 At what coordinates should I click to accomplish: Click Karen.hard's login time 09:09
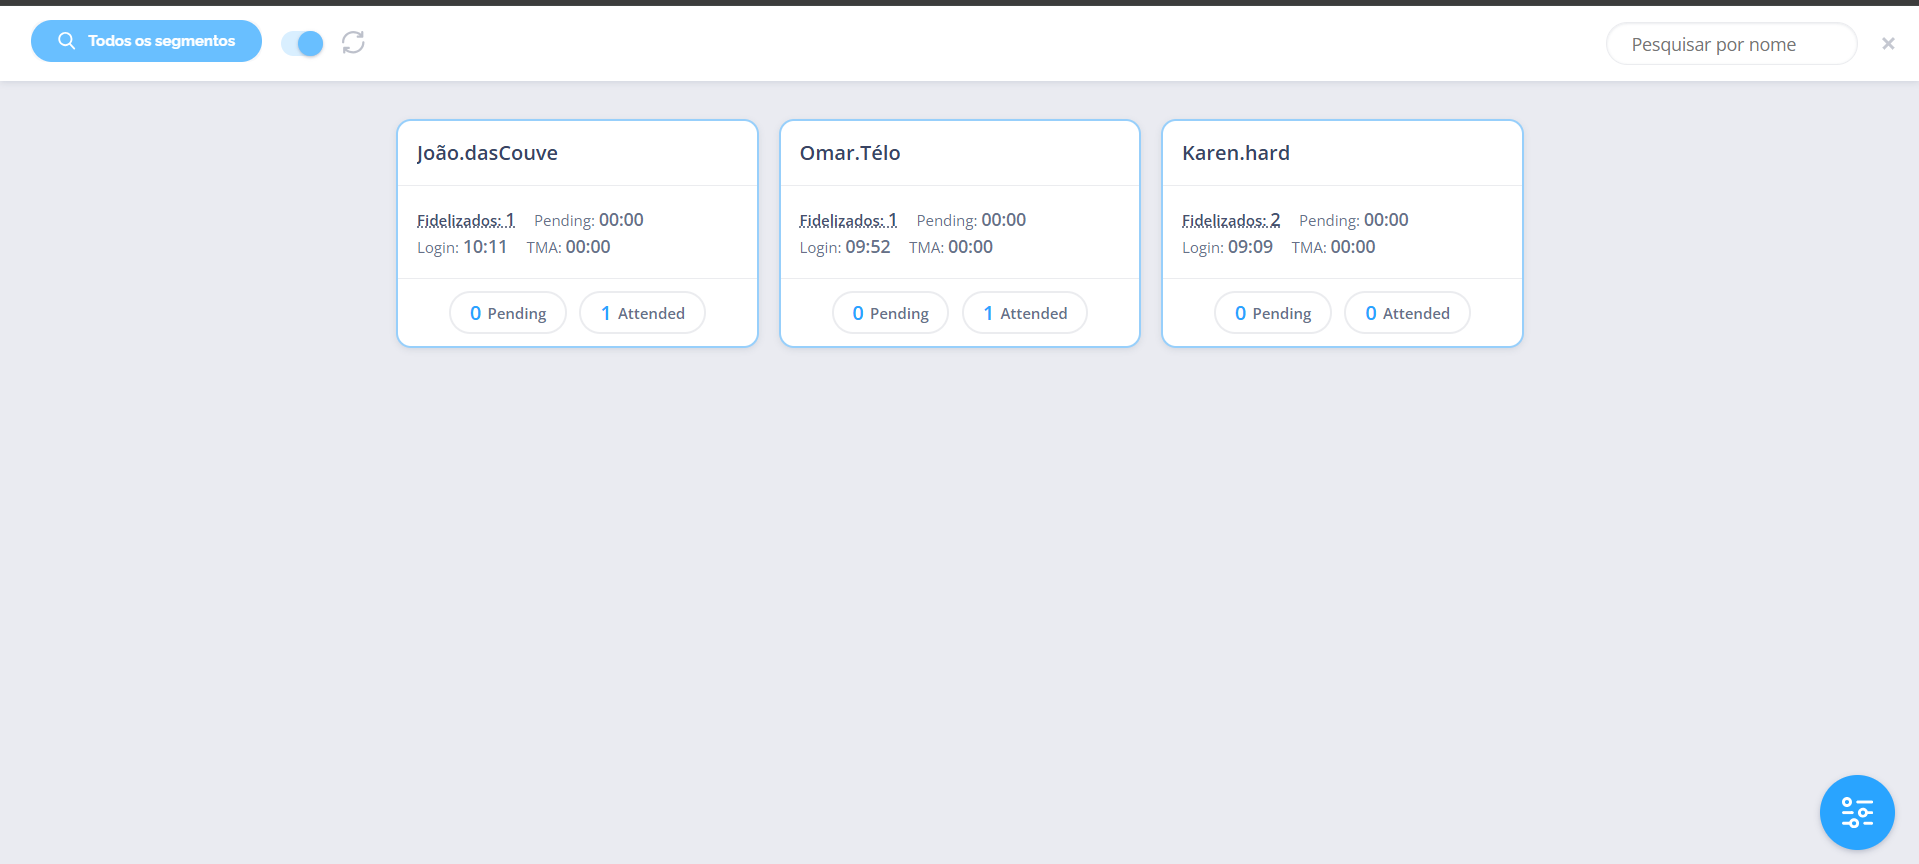tap(1250, 247)
